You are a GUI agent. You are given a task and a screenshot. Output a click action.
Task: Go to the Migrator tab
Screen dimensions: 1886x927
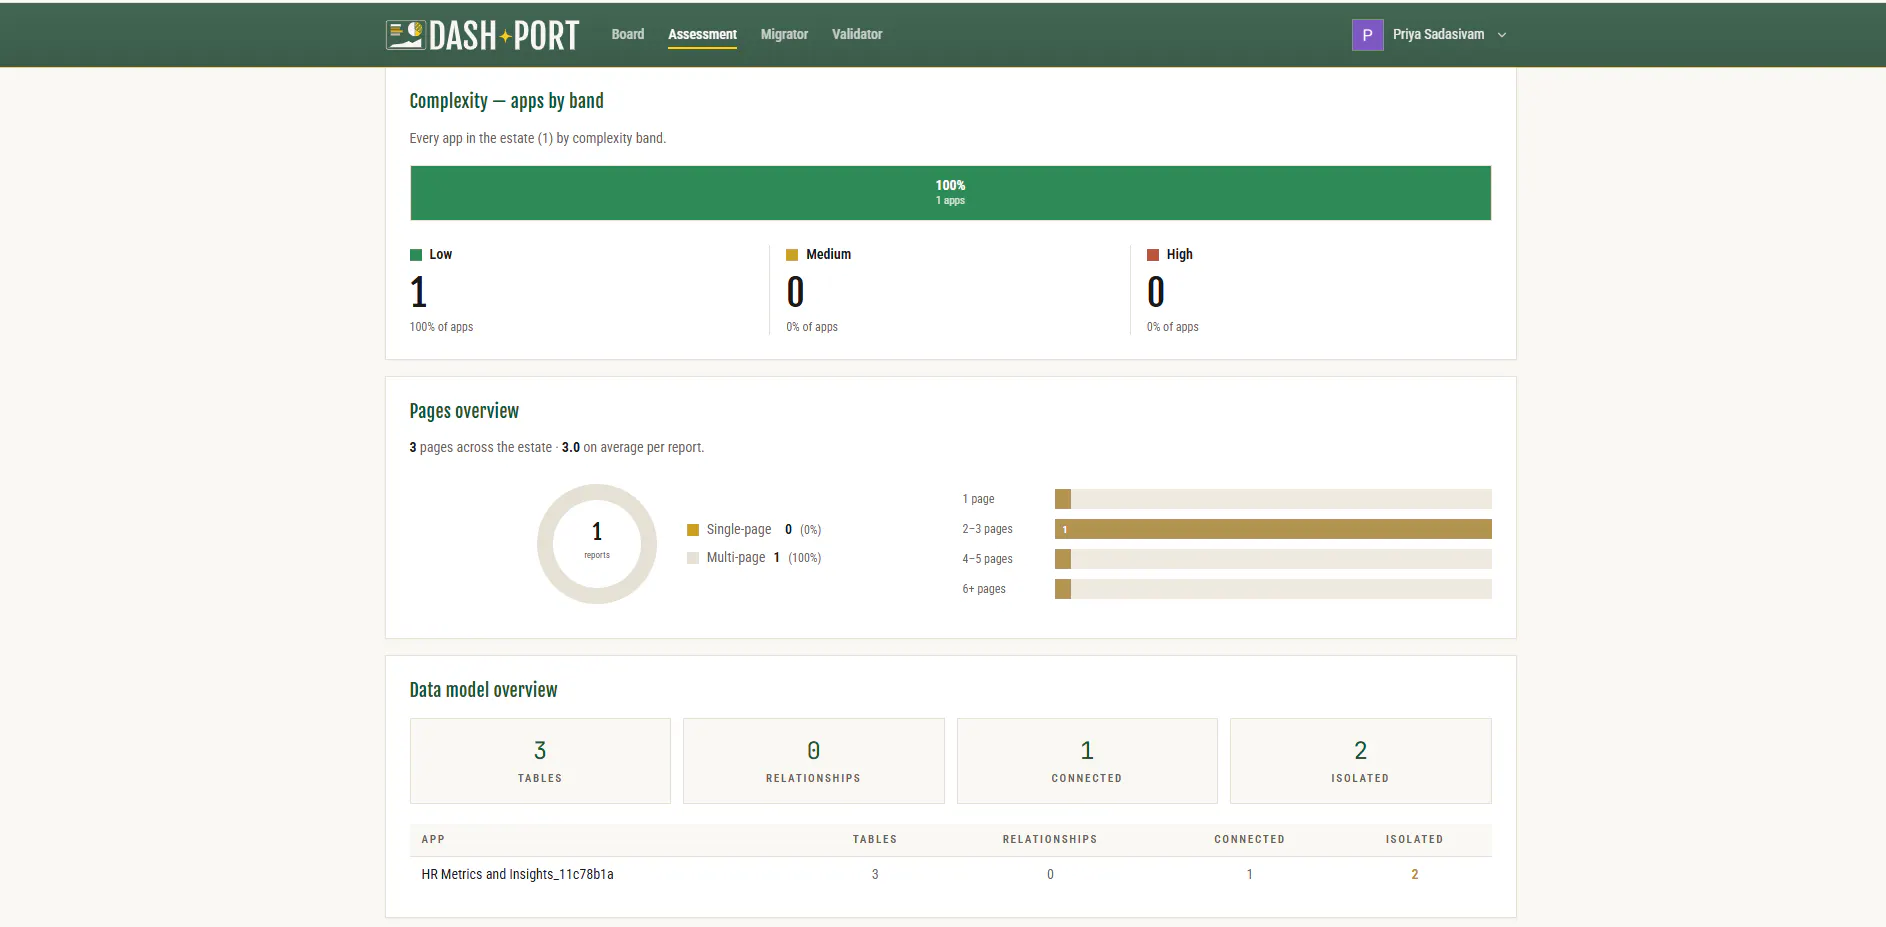(x=784, y=34)
